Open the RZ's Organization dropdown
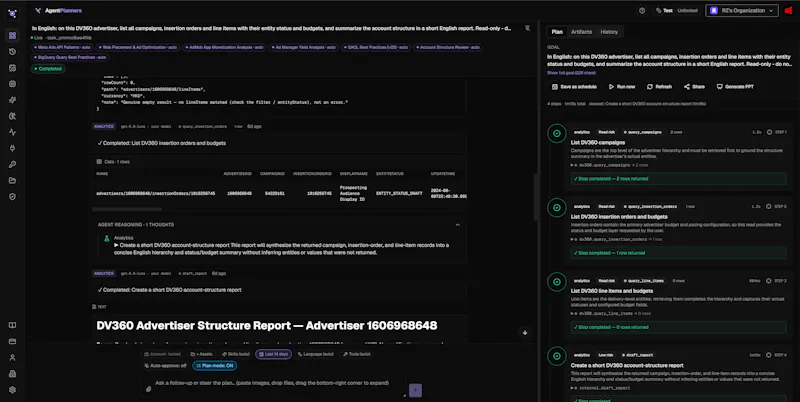Image resolution: width=800 pixels, height=402 pixels. (x=742, y=11)
